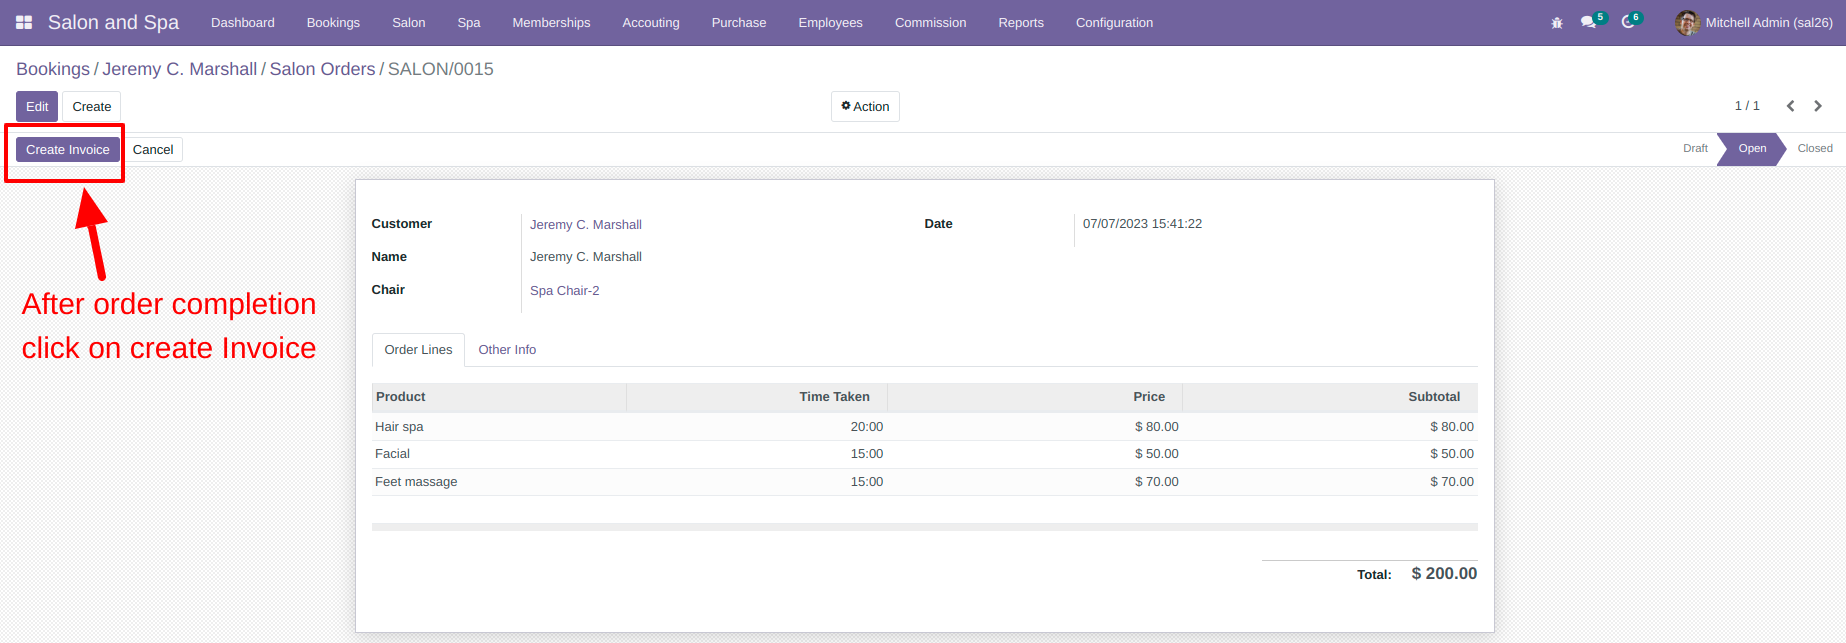Click Mitchell Admin avatar picture
The width and height of the screenshot is (1846, 643).
1687,22
